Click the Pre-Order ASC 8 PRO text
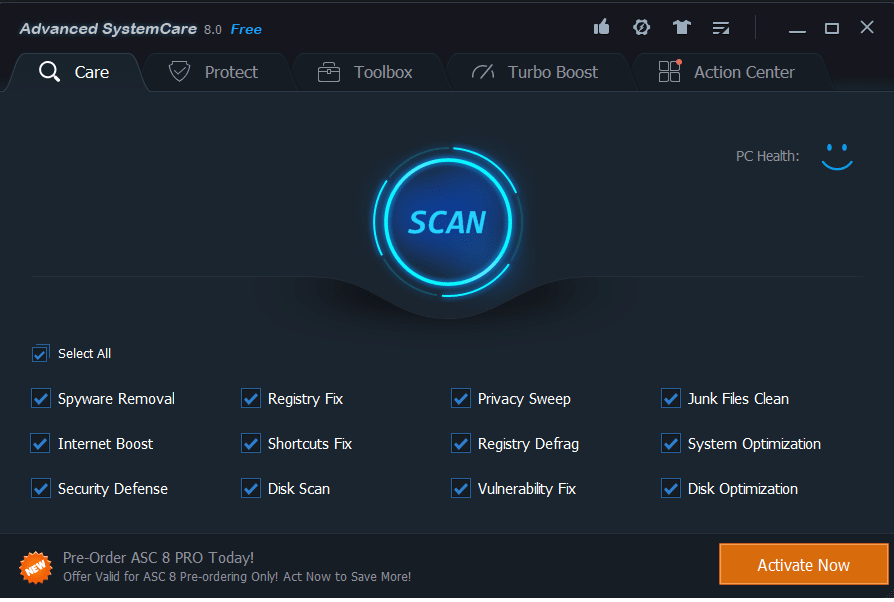 pyautogui.click(x=158, y=557)
